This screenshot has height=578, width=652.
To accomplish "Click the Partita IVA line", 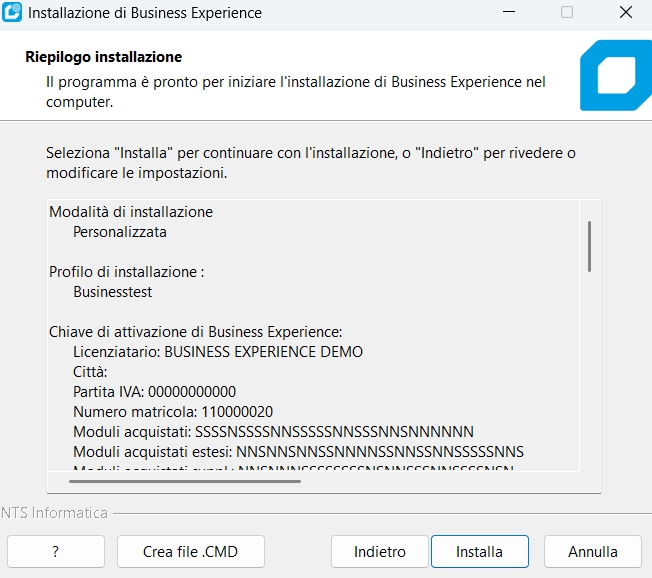I will click(154, 392).
